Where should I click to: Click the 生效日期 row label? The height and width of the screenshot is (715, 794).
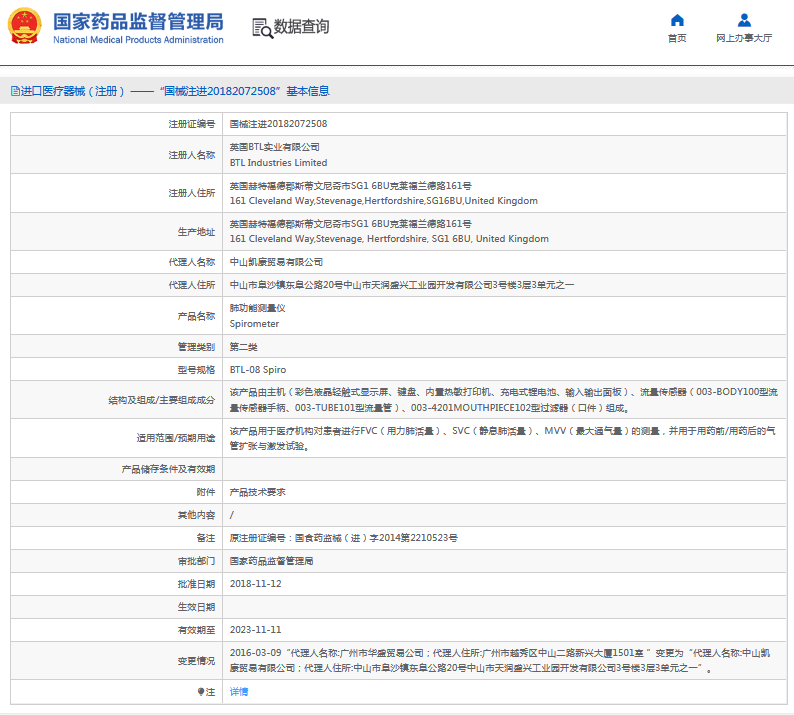(x=196, y=607)
